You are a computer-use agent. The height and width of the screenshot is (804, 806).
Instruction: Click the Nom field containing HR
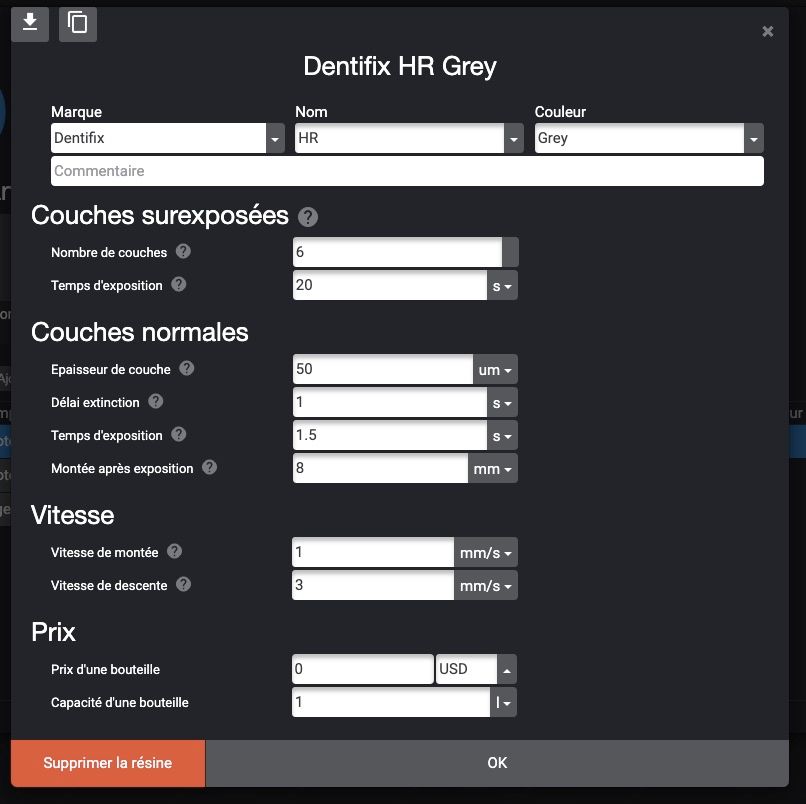pos(399,138)
